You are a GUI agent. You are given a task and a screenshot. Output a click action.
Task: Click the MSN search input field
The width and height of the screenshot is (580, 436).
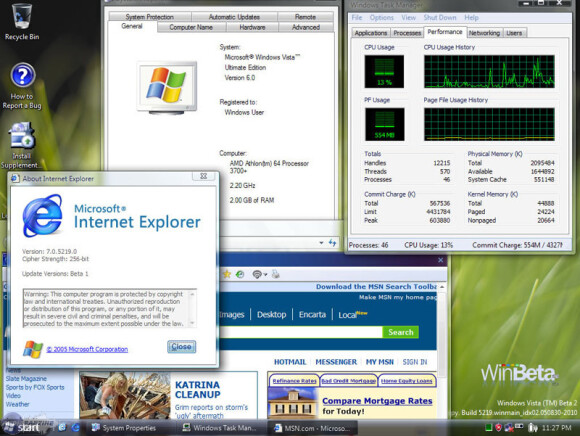(x=301, y=332)
